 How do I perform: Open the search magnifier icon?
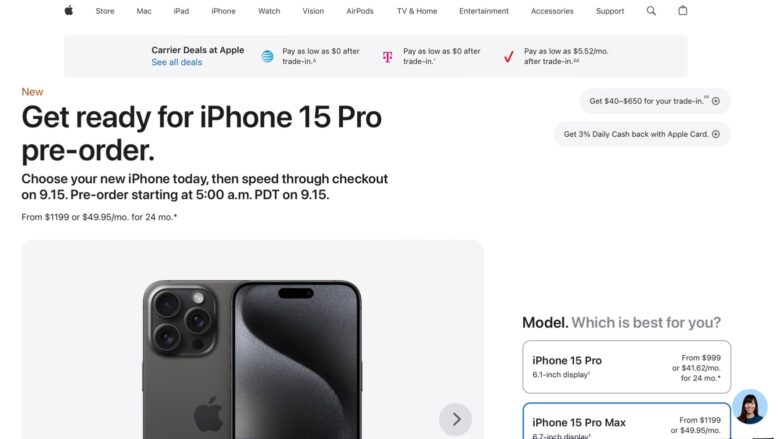click(x=651, y=11)
